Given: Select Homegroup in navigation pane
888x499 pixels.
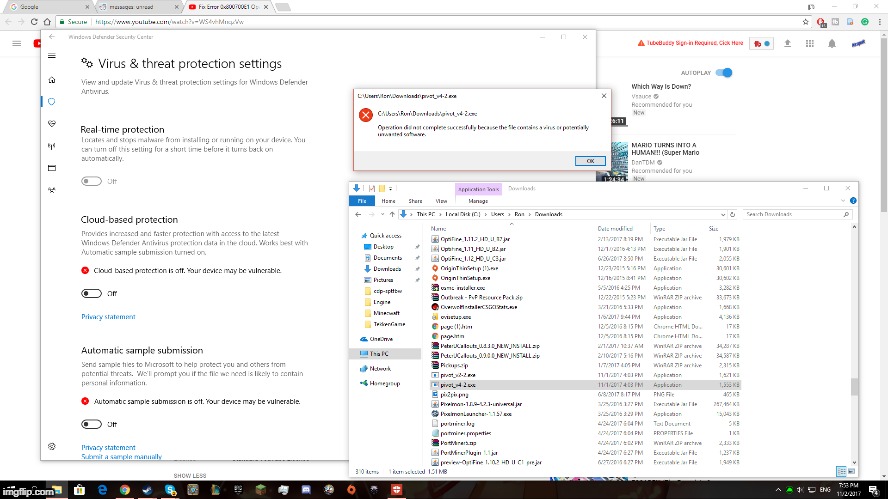Looking at the screenshot, I should pyautogui.click(x=385, y=383).
